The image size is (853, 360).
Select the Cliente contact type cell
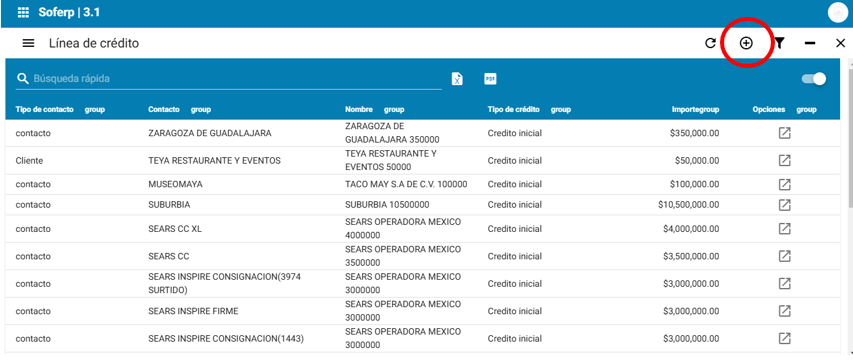point(29,161)
